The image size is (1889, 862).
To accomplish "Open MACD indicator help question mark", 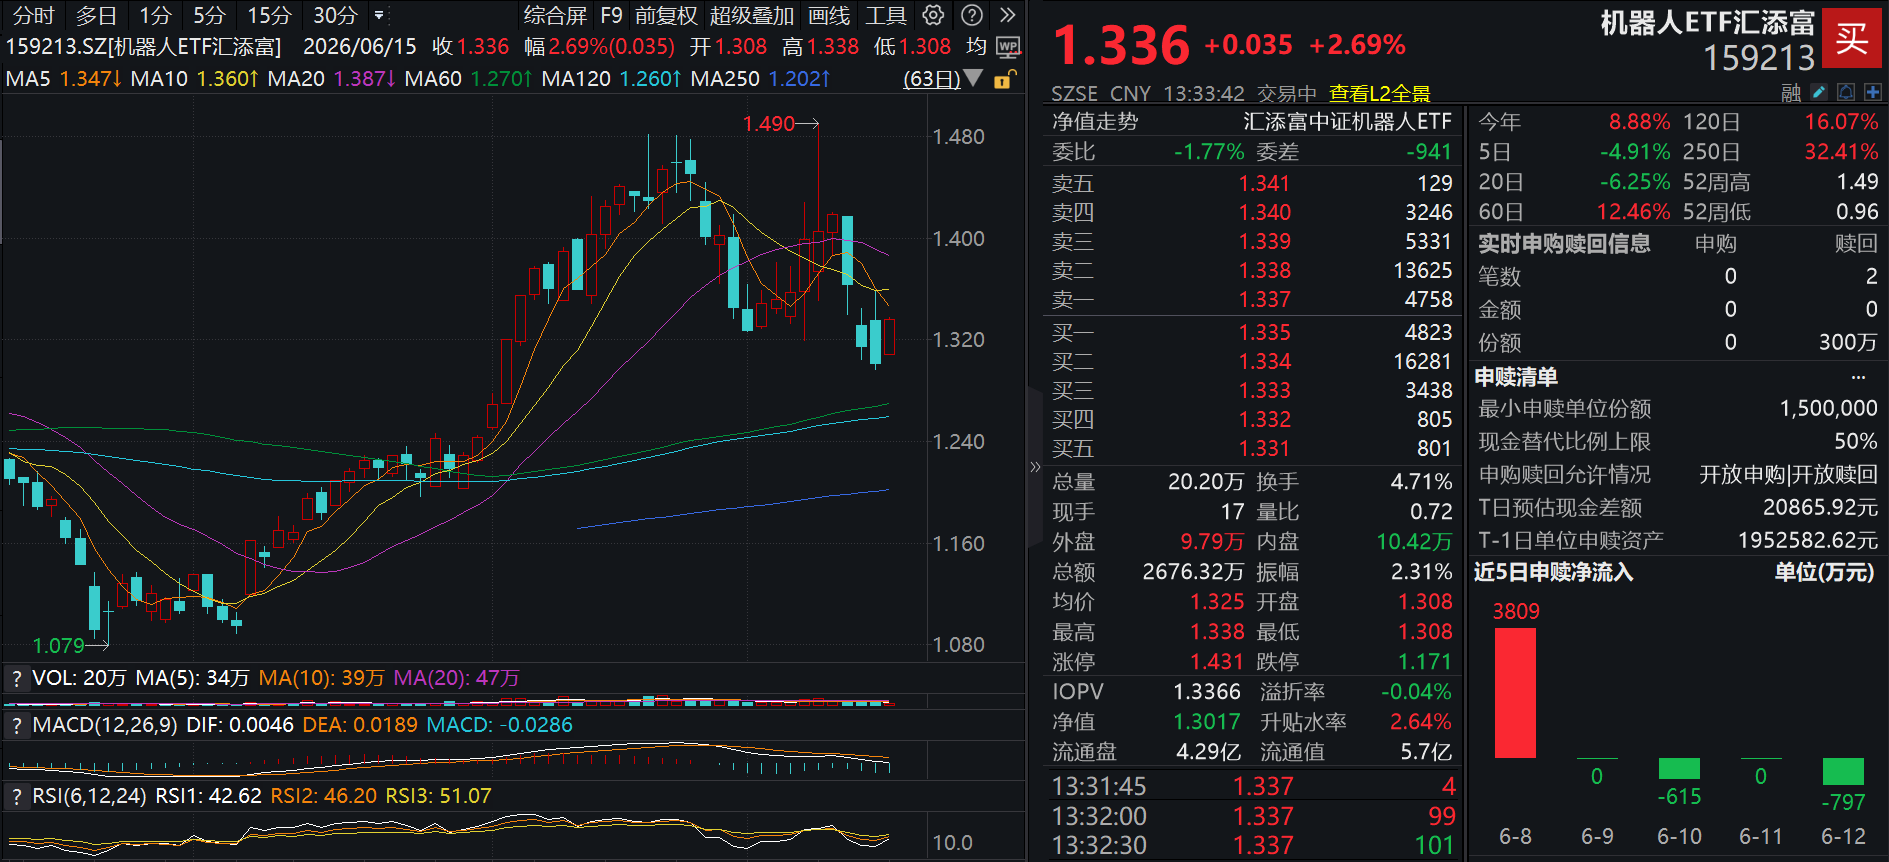I will (x=16, y=725).
